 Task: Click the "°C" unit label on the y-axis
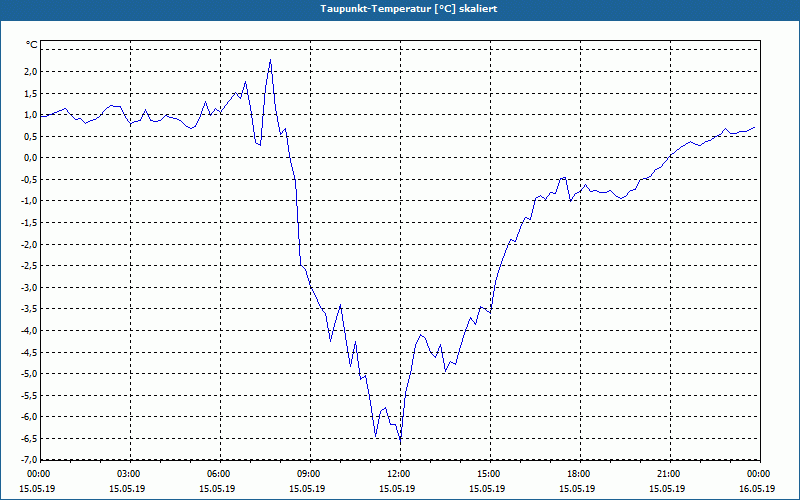[32, 45]
